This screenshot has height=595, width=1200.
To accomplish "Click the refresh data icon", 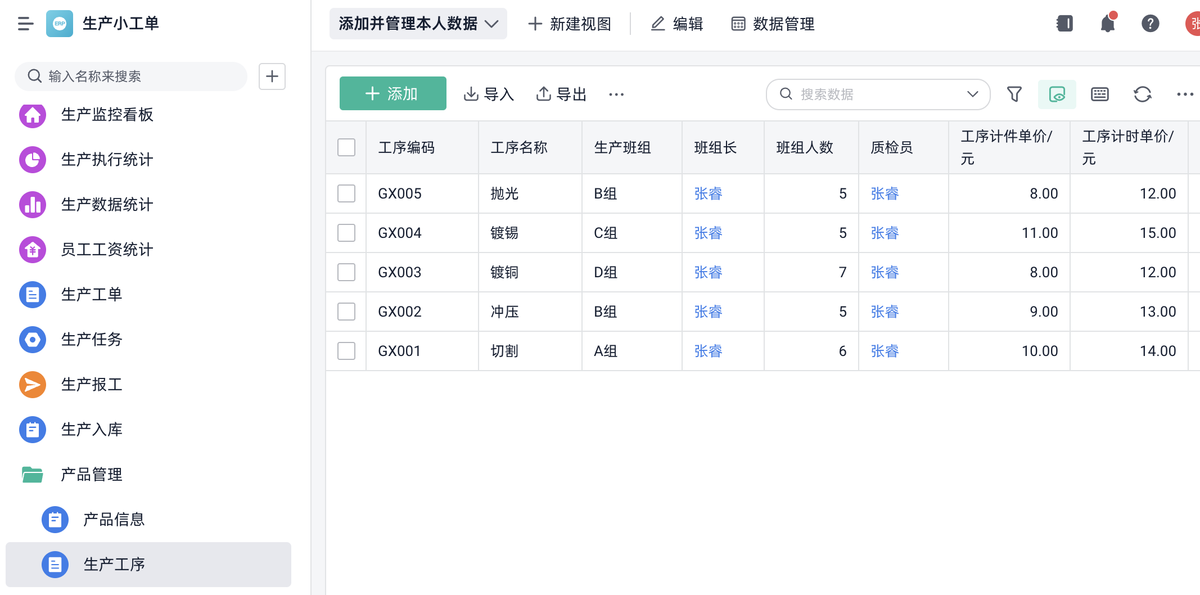I will tap(1142, 94).
